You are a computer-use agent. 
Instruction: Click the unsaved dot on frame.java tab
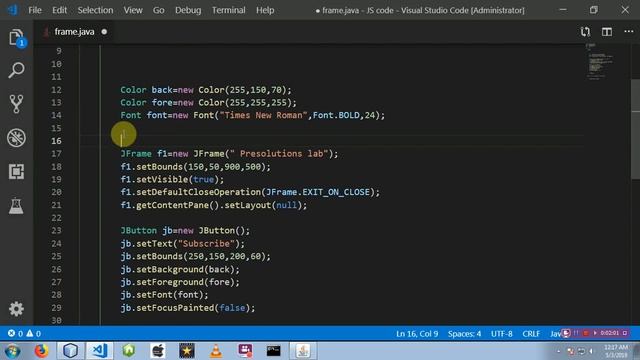[104, 31]
